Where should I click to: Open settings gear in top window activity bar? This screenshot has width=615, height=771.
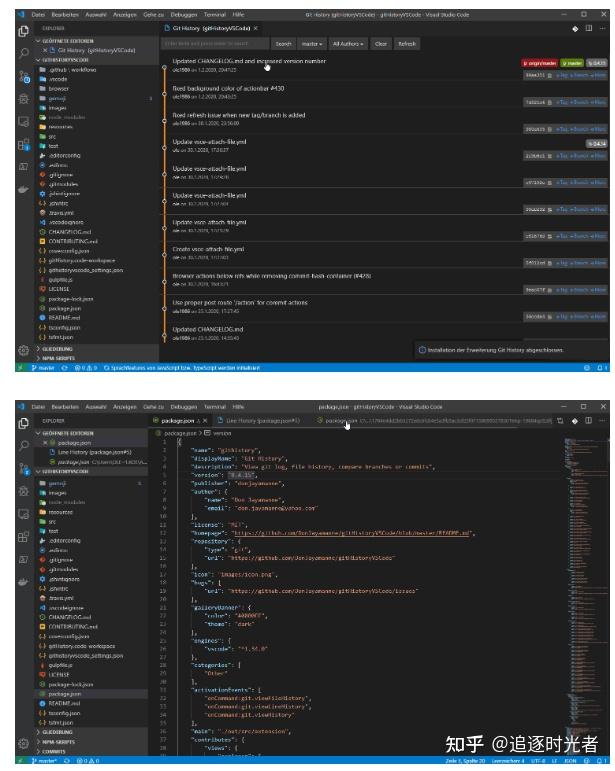pos(23,350)
